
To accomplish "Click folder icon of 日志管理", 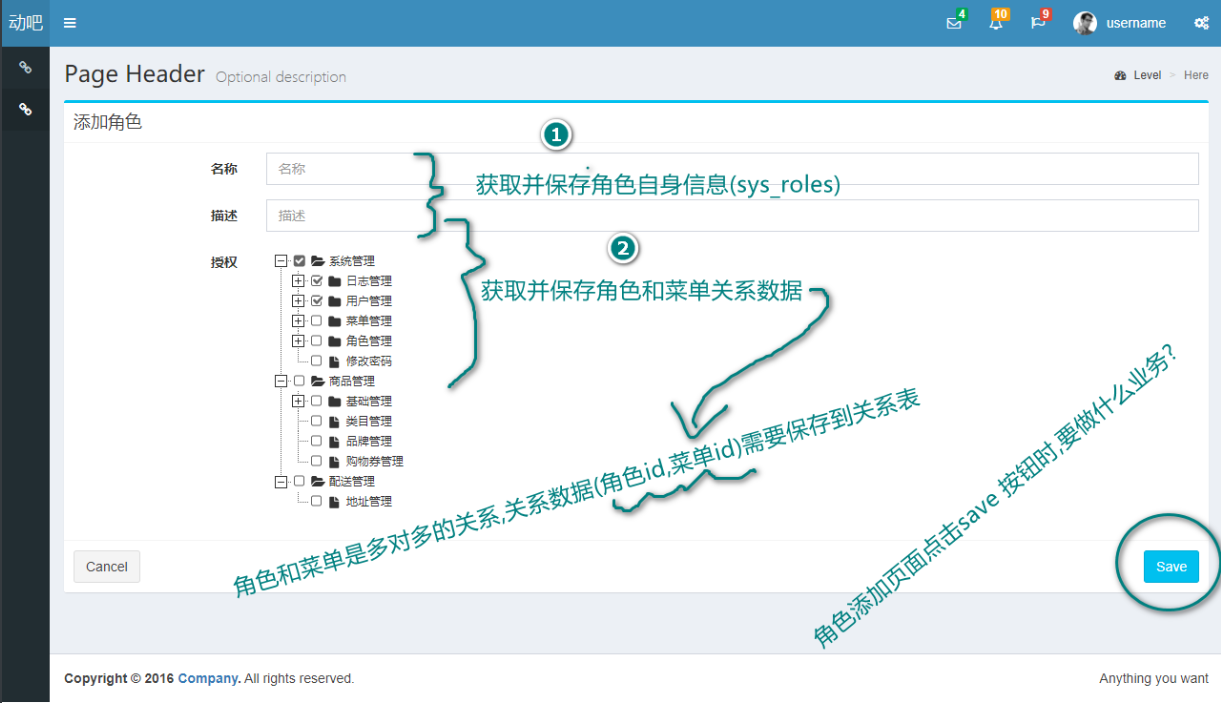I will click(x=335, y=281).
